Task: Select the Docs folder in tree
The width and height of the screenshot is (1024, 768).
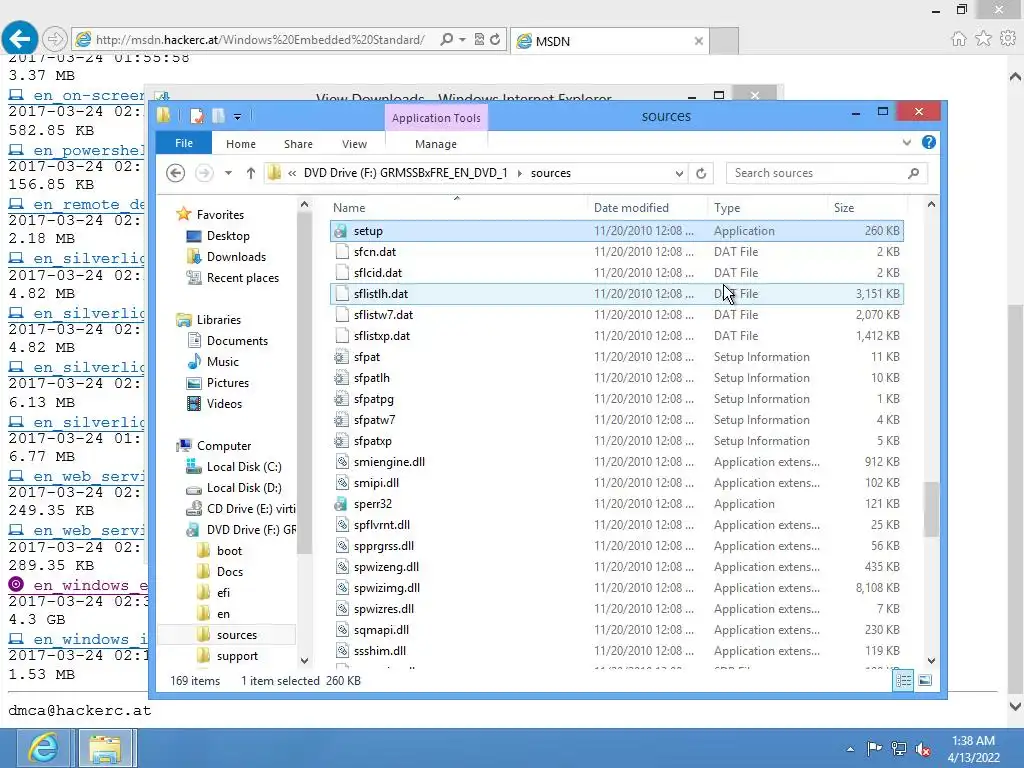Action: coord(230,571)
